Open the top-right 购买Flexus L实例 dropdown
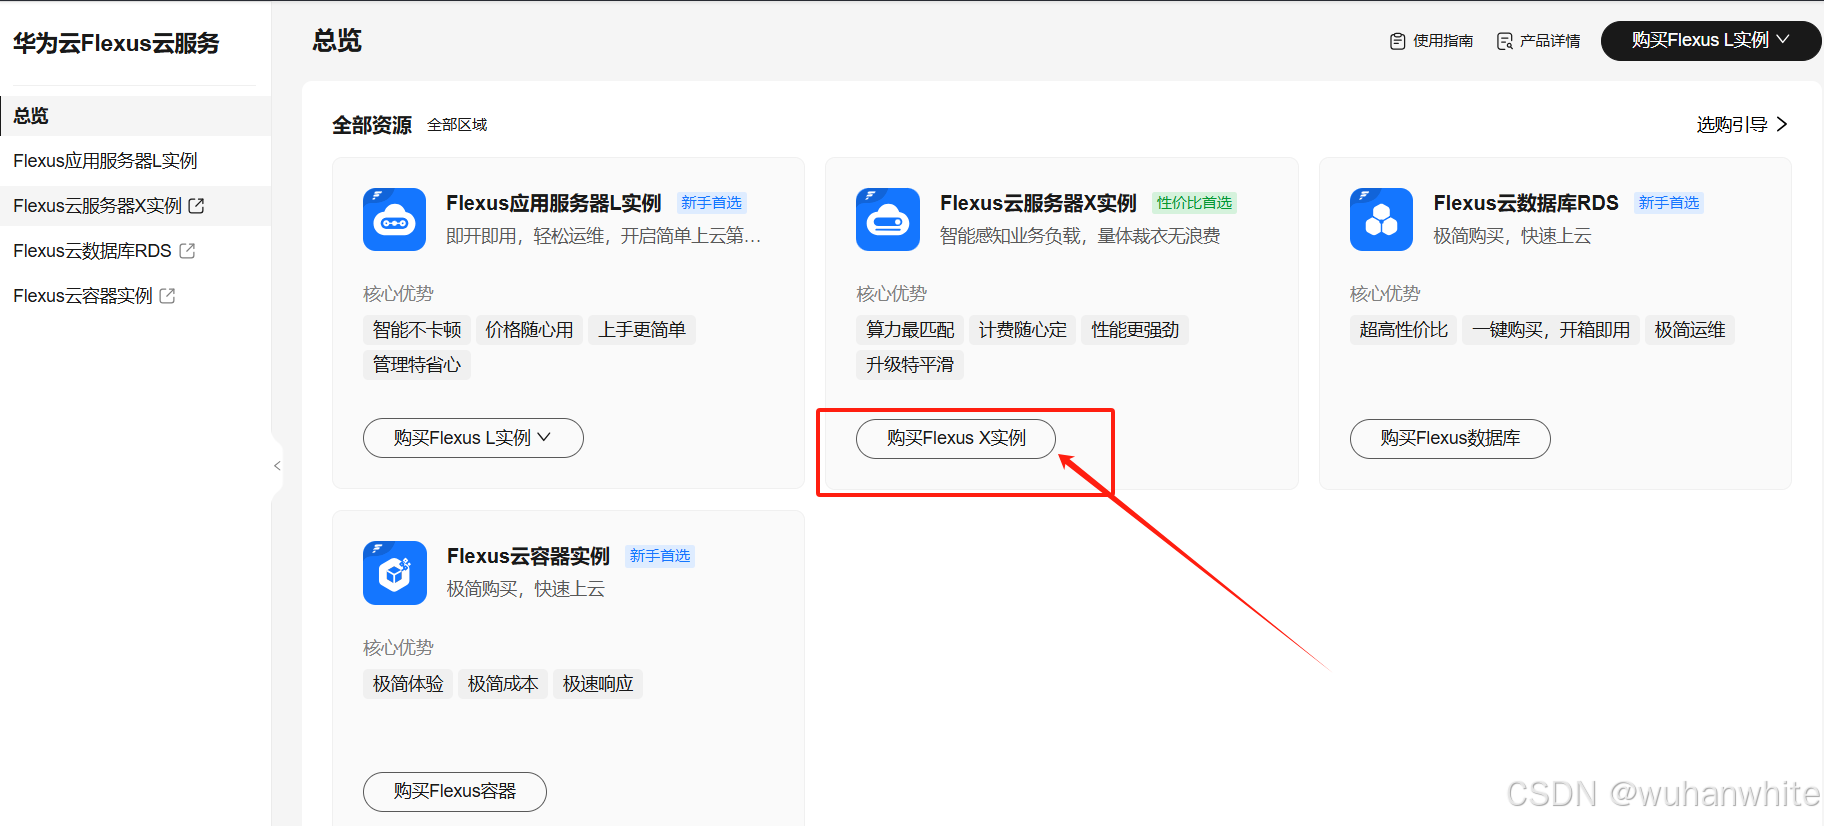The height and width of the screenshot is (826, 1824). click(x=1710, y=41)
